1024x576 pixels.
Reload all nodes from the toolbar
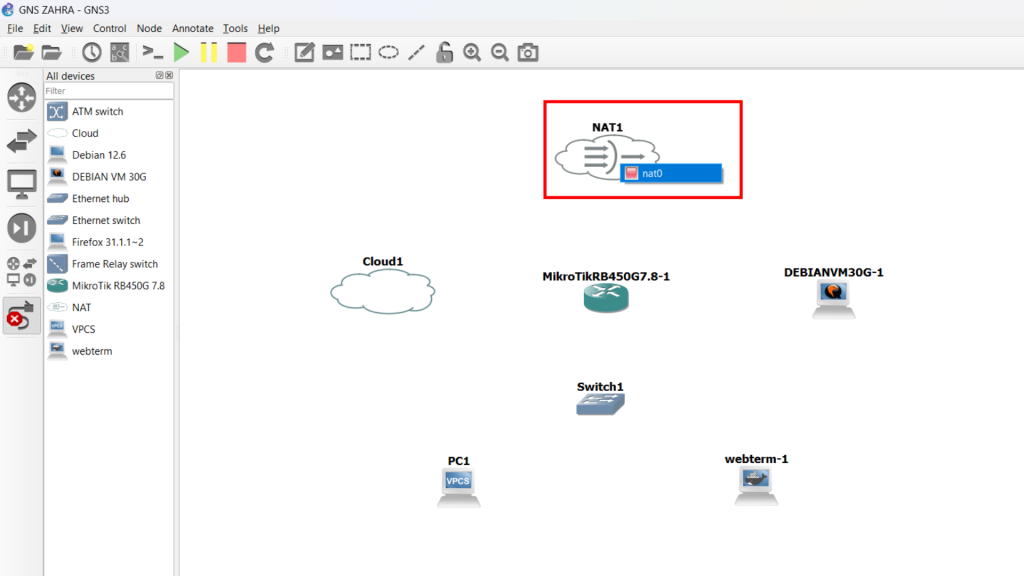(x=264, y=53)
